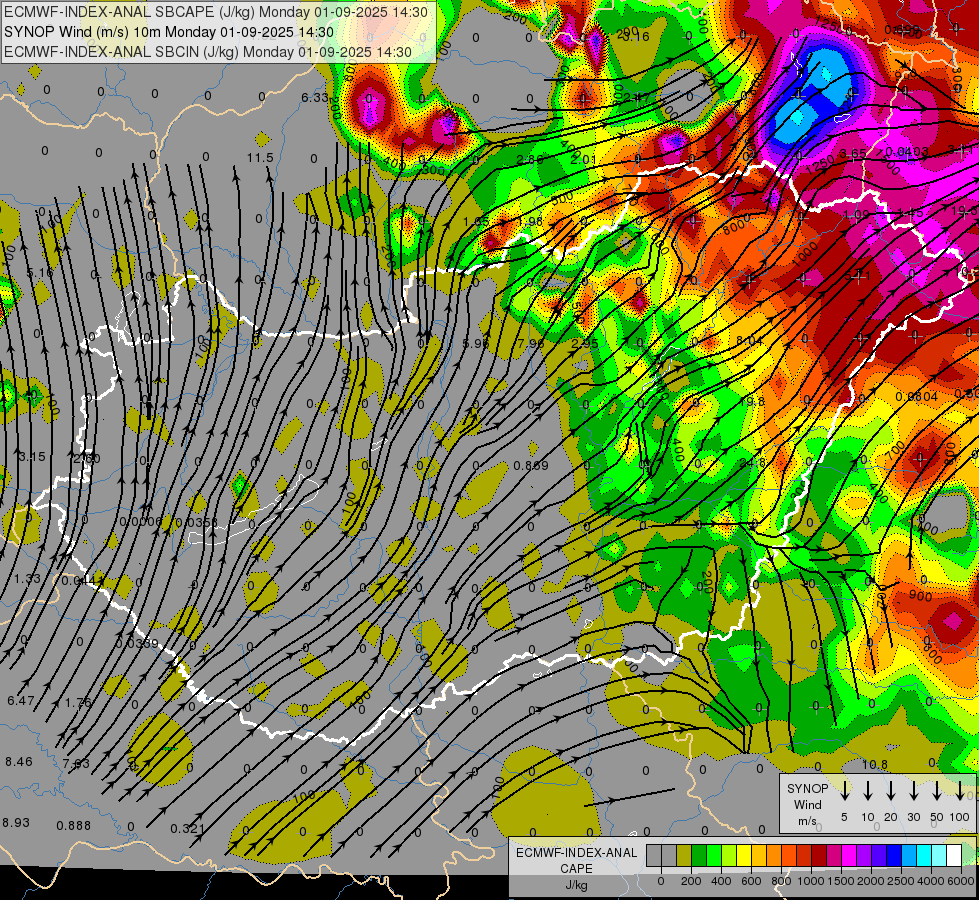Click the map value '7.96'
The image size is (979, 900).
531,344
